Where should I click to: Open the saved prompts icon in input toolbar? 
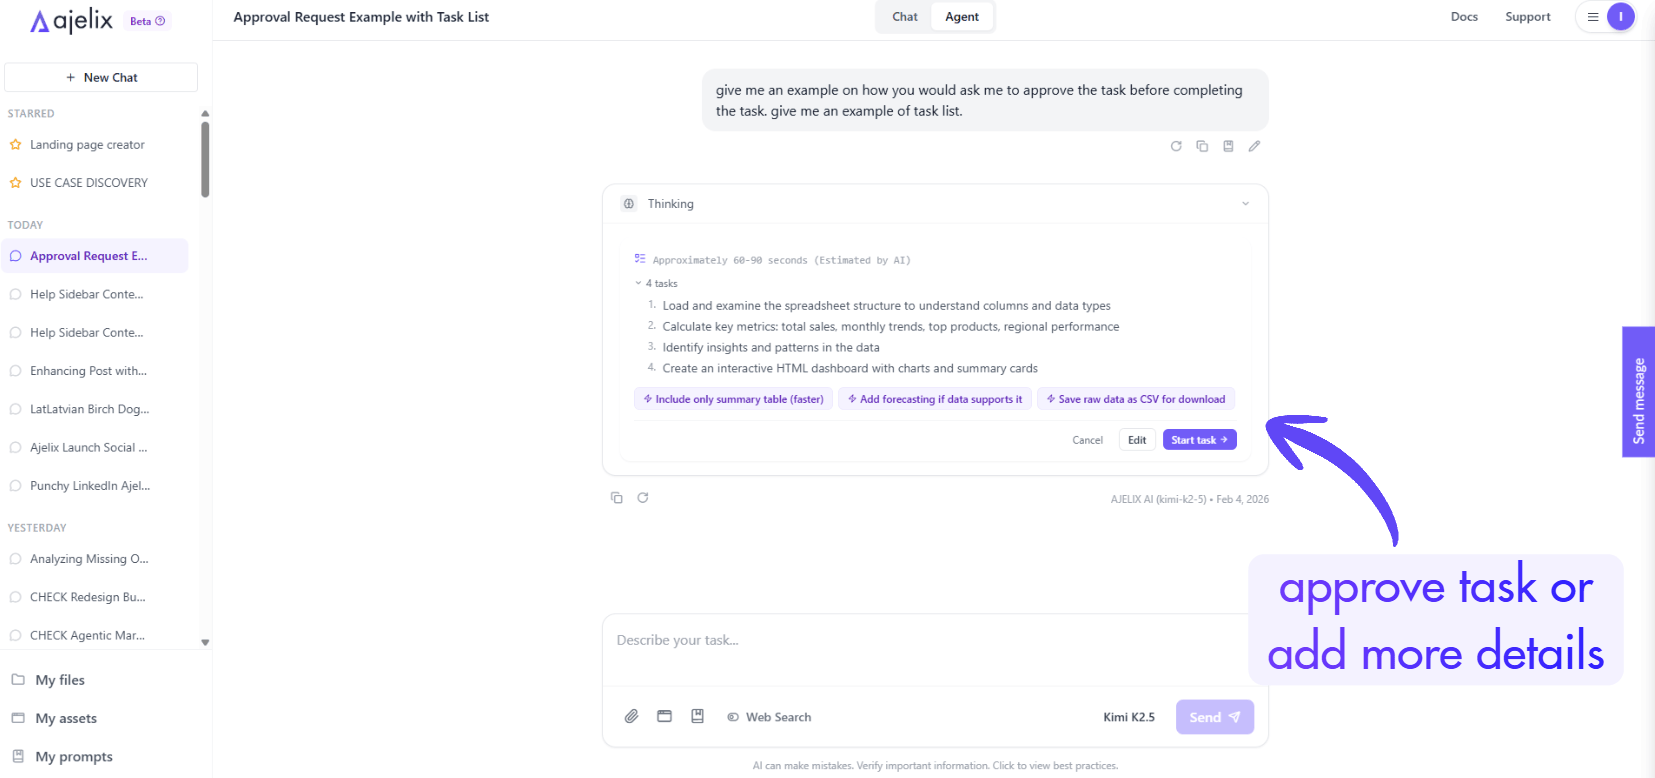[x=698, y=716]
